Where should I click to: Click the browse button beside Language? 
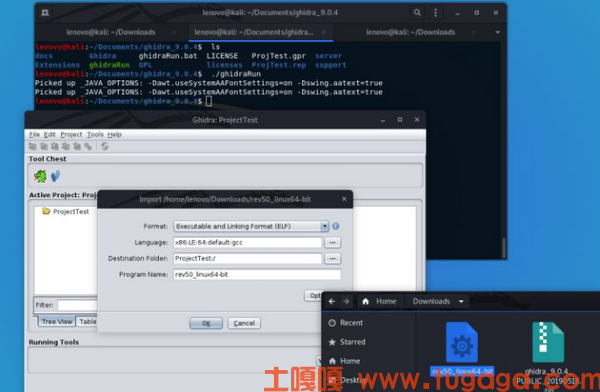pos(333,242)
